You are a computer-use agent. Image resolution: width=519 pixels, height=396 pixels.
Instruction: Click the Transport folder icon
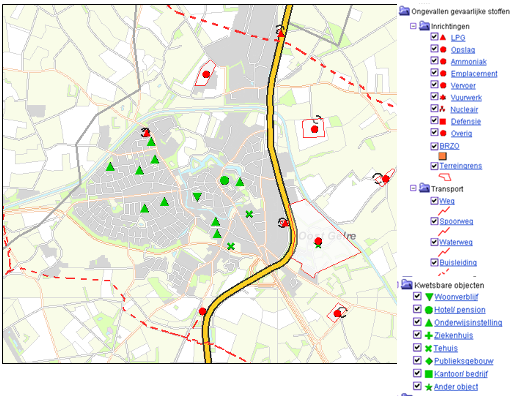pyautogui.click(x=424, y=188)
